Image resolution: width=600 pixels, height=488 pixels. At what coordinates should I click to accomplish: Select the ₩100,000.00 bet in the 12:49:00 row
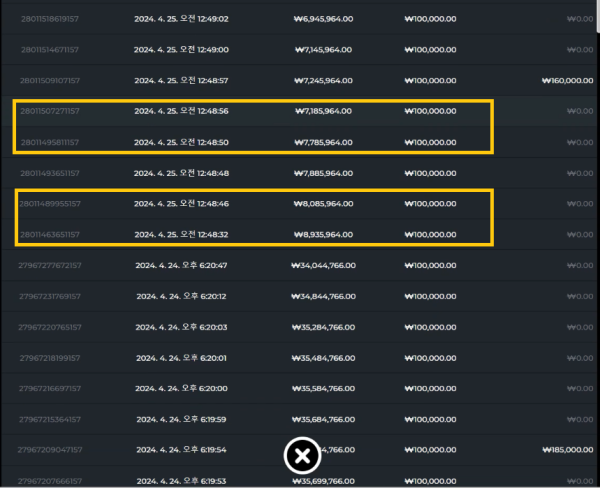click(x=430, y=50)
